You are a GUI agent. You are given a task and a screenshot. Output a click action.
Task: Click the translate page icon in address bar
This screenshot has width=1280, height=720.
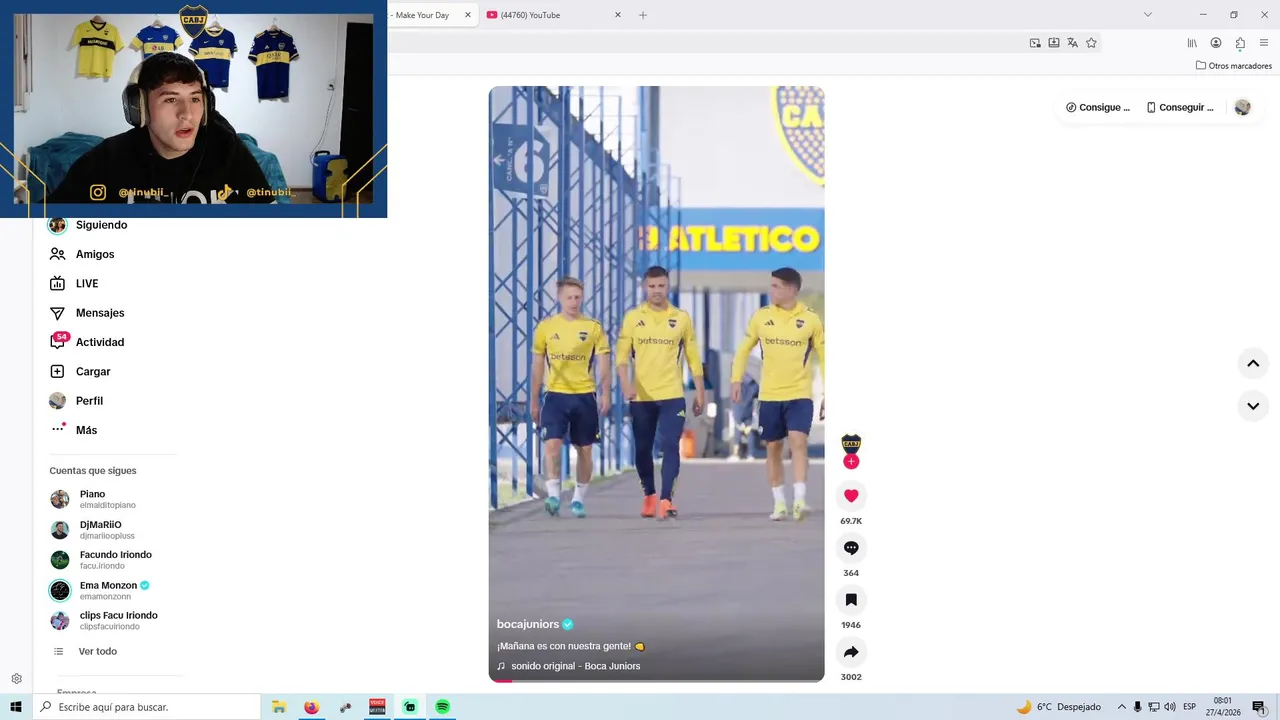[x=1072, y=43]
